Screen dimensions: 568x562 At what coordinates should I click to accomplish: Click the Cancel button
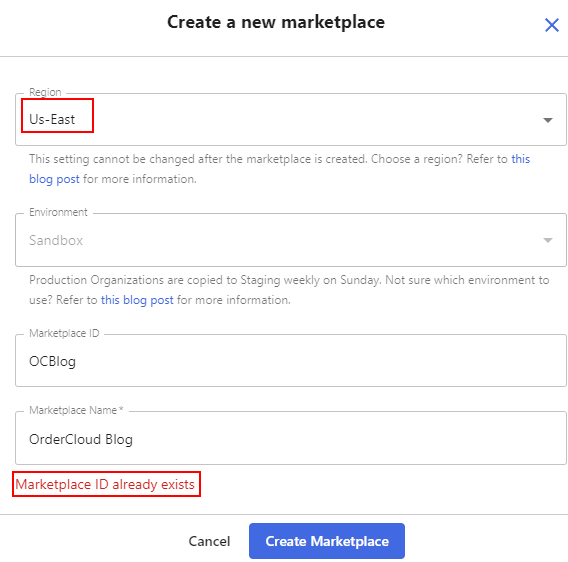point(209,541)
